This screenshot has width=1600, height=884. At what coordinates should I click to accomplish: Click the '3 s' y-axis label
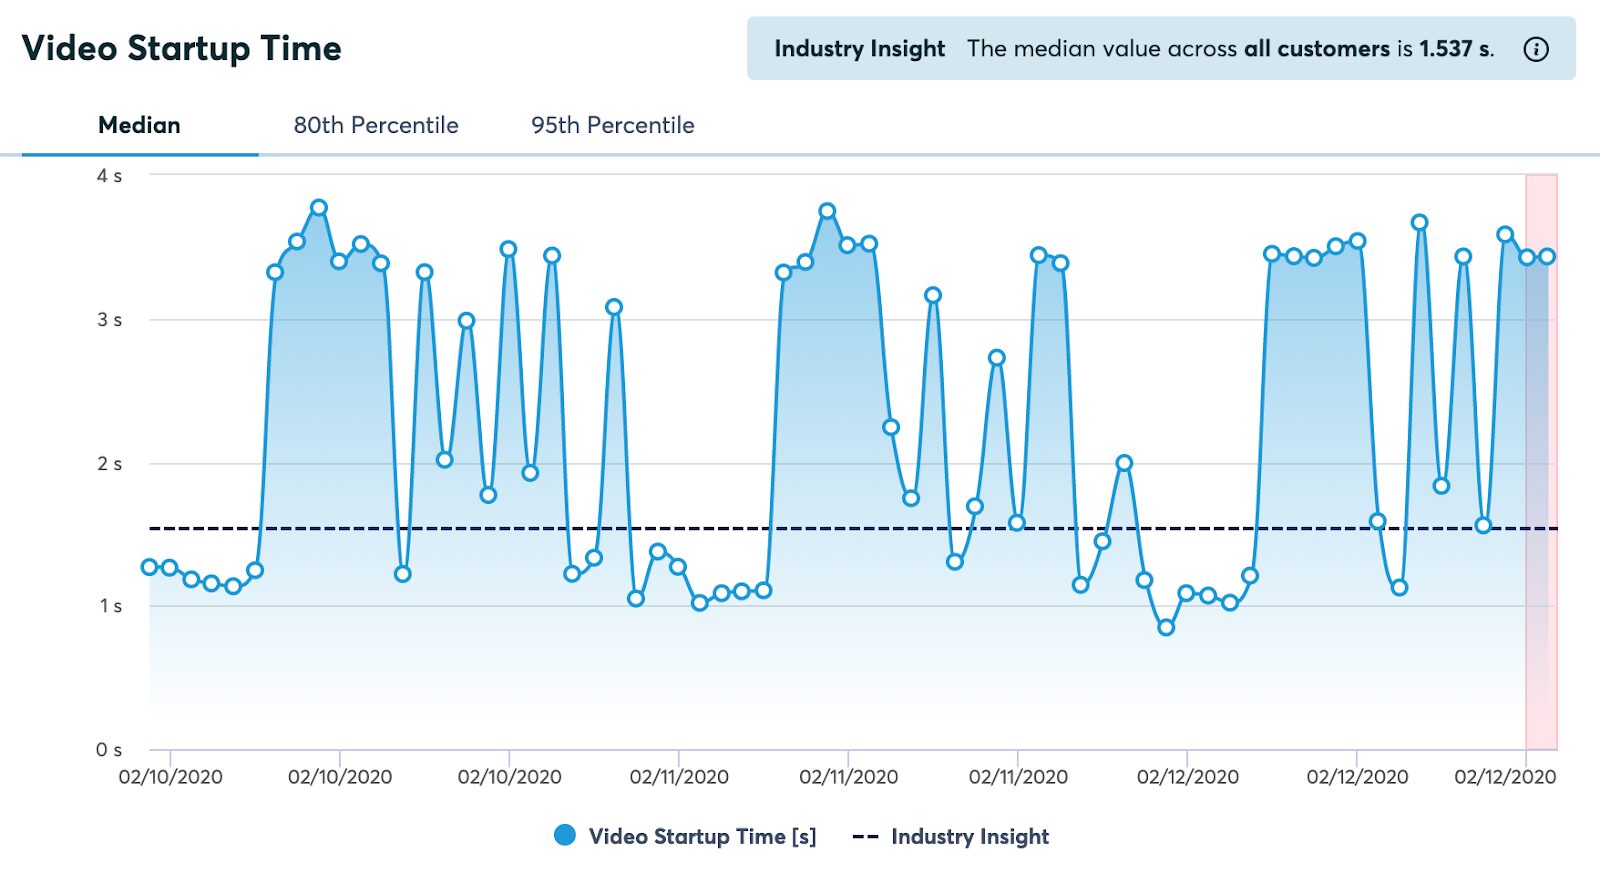109,320
